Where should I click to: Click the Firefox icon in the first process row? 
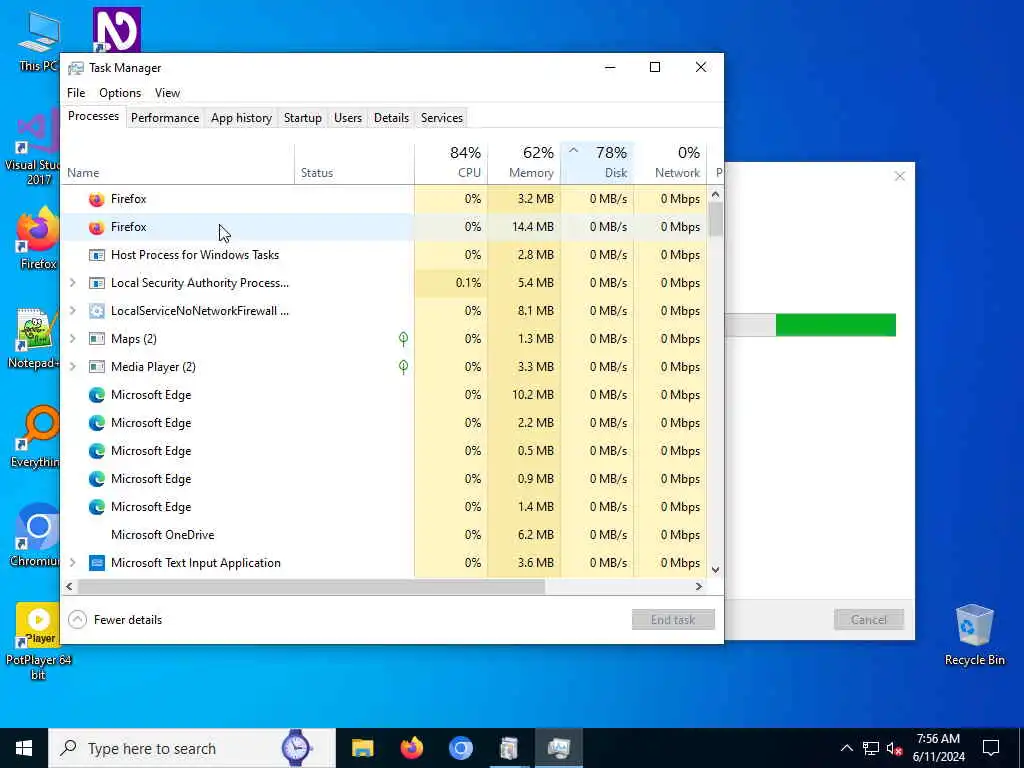[97, 199]
